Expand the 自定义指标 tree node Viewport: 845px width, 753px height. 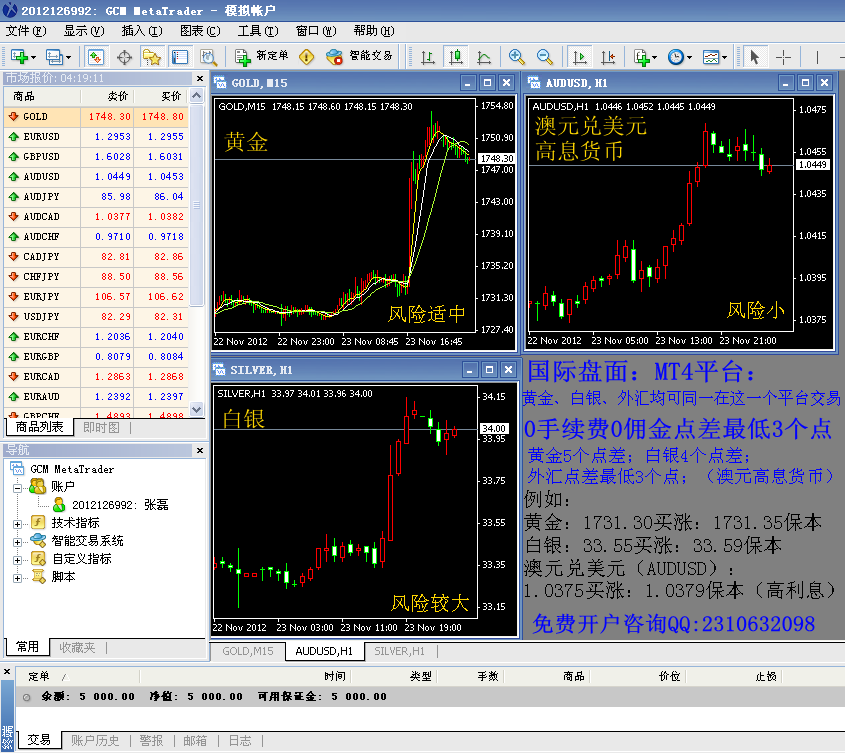click(17, 560)
